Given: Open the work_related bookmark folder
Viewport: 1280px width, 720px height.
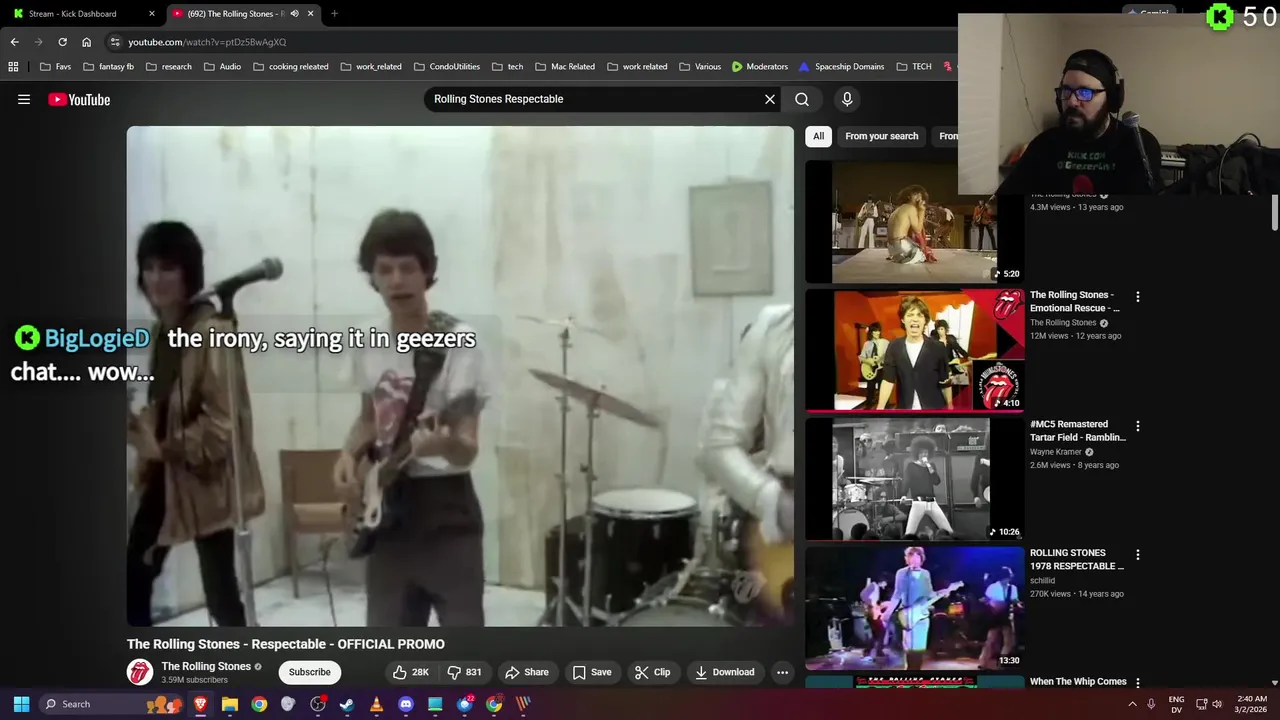Looking at the screenshot, I should (x=371, y=67).
